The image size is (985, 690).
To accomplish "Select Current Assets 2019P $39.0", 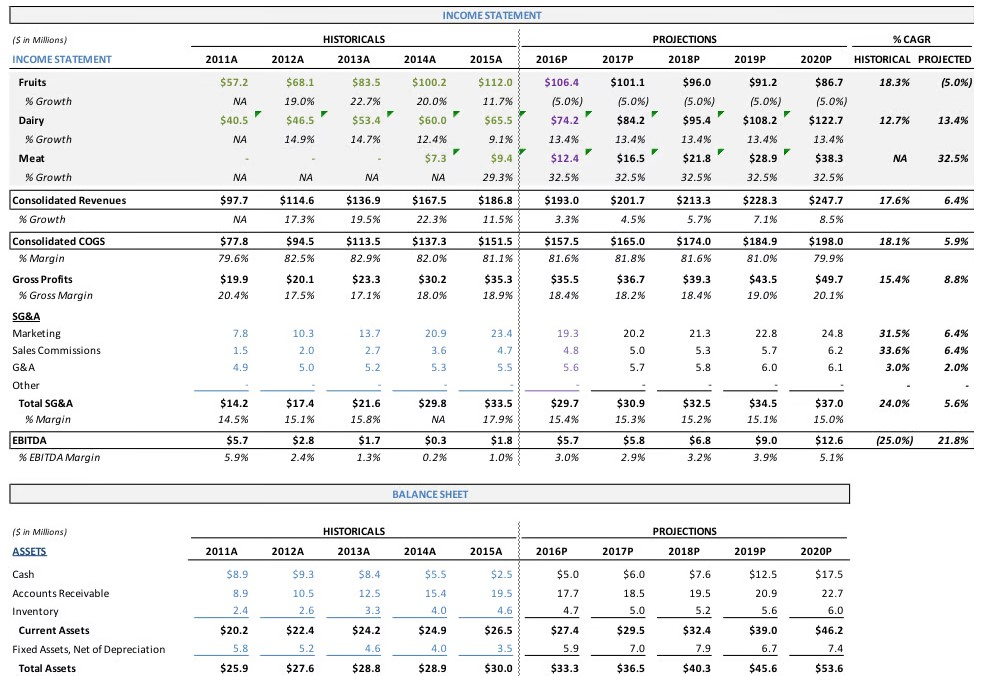I will pyautogui.click(x=763, y=630).
